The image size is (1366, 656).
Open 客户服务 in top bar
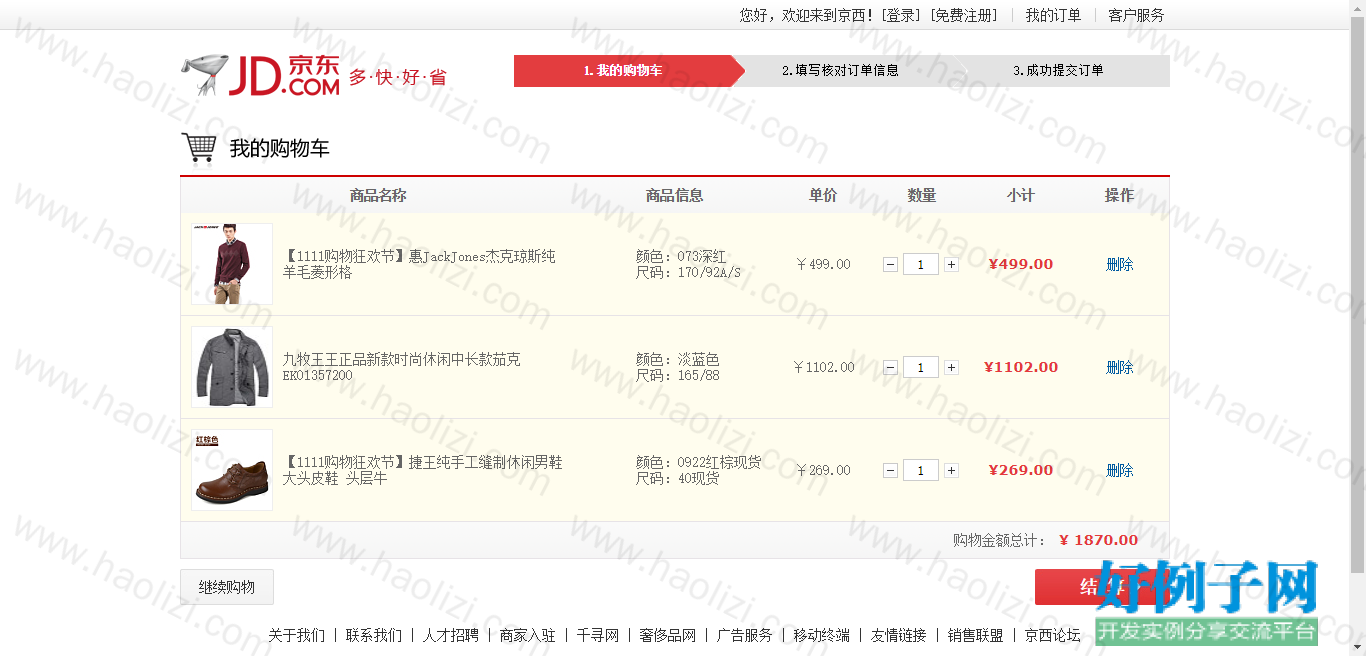coord(1136,15)
